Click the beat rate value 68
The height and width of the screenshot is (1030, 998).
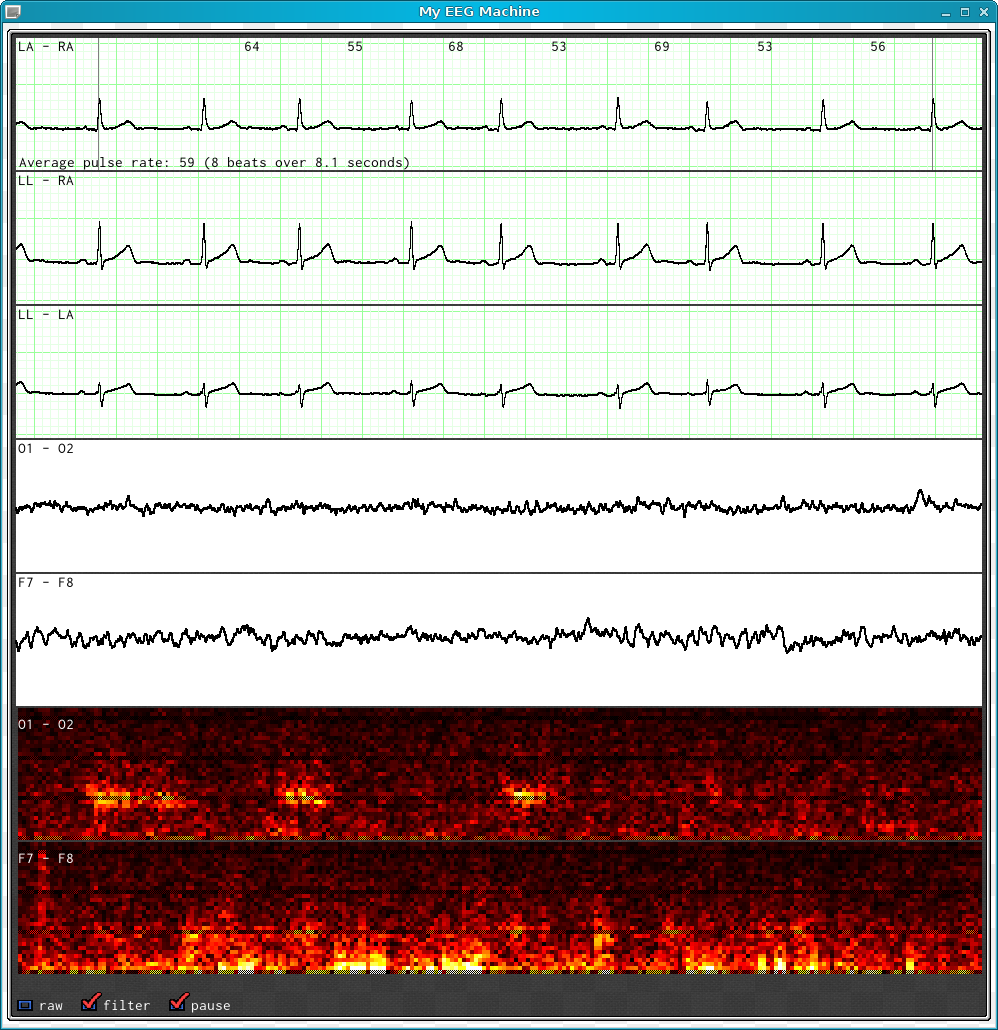pyautogui.click(x=456, y=47)
